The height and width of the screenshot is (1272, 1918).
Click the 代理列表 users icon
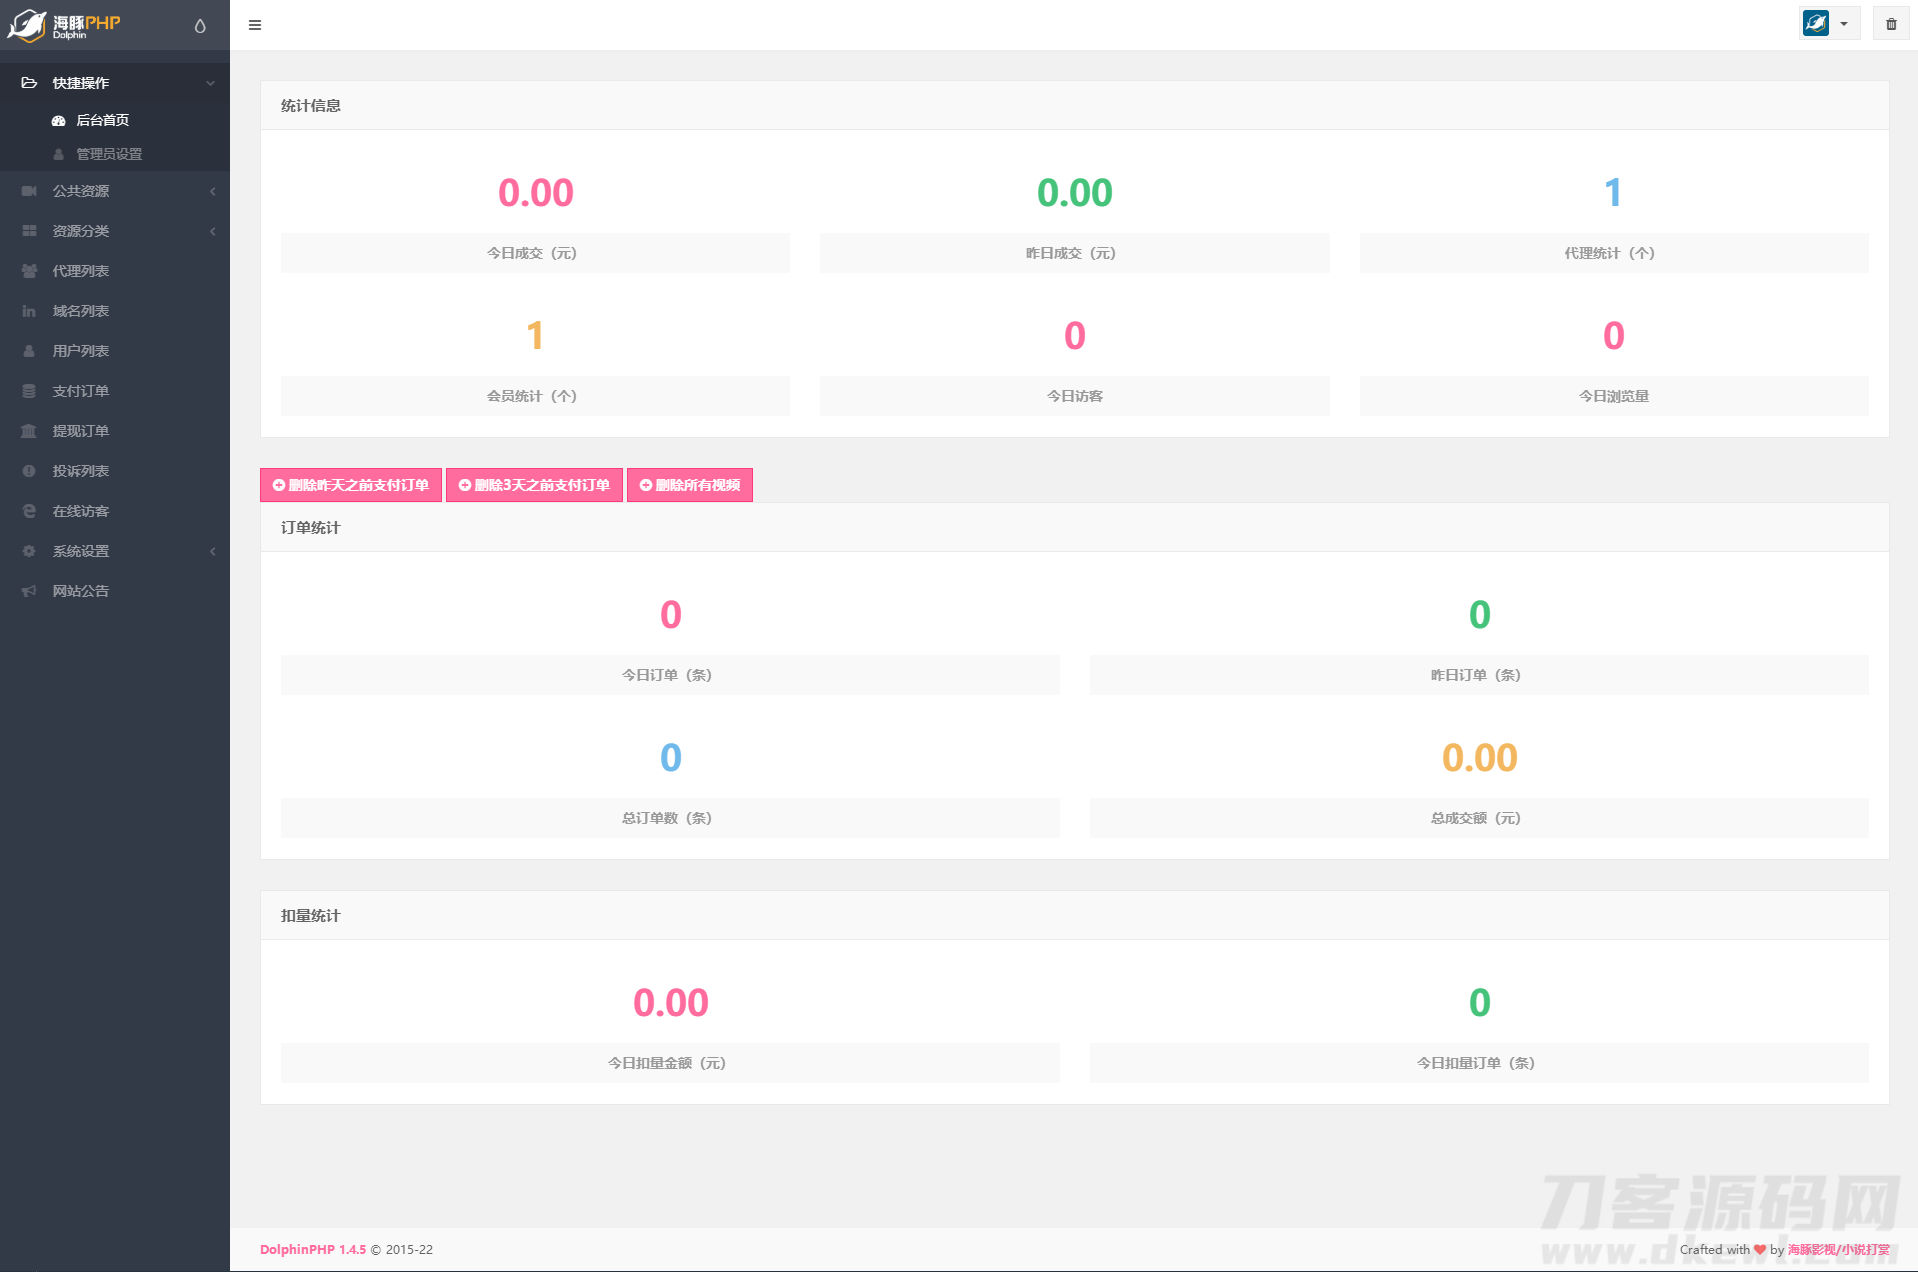pos(29,271)
